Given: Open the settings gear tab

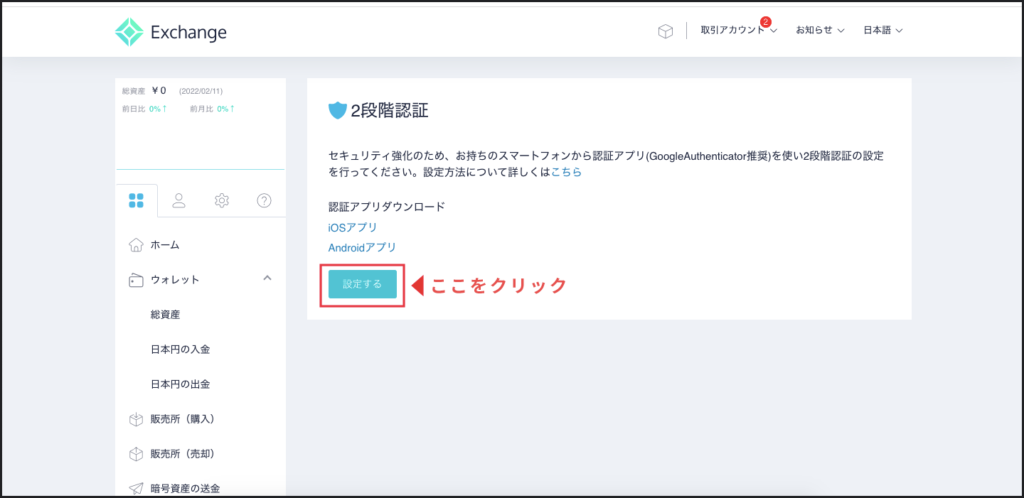Looking at the screenshot, I should point(221,200).
